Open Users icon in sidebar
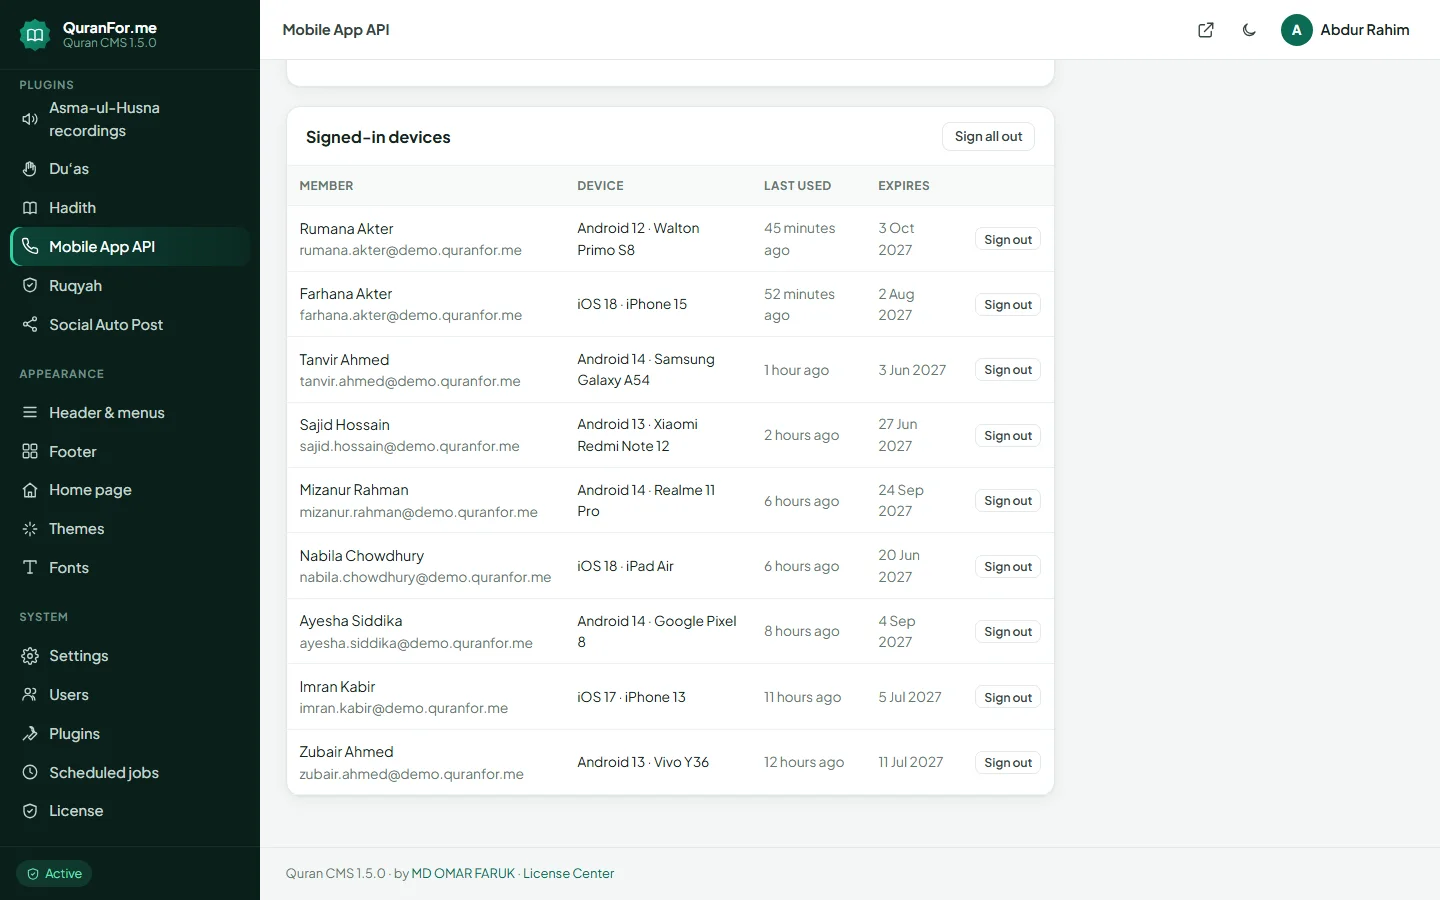The height and width of the screenshot is (900, 1440). (x=30, y=695)
